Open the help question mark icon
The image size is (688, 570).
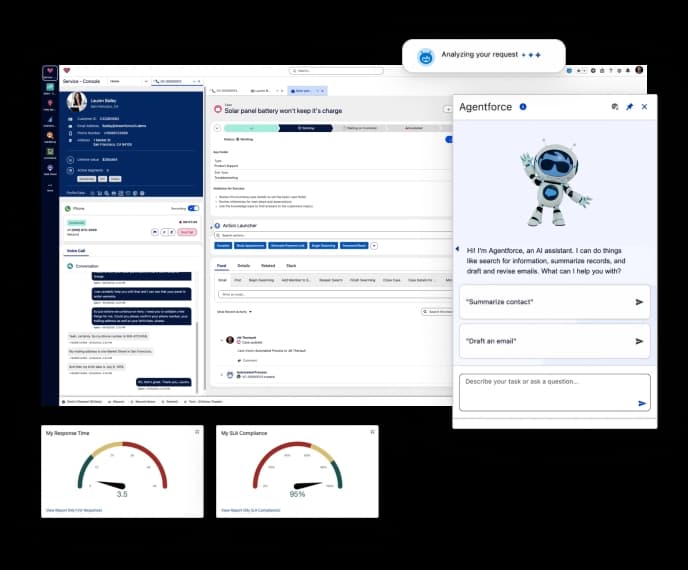[610, 71]
